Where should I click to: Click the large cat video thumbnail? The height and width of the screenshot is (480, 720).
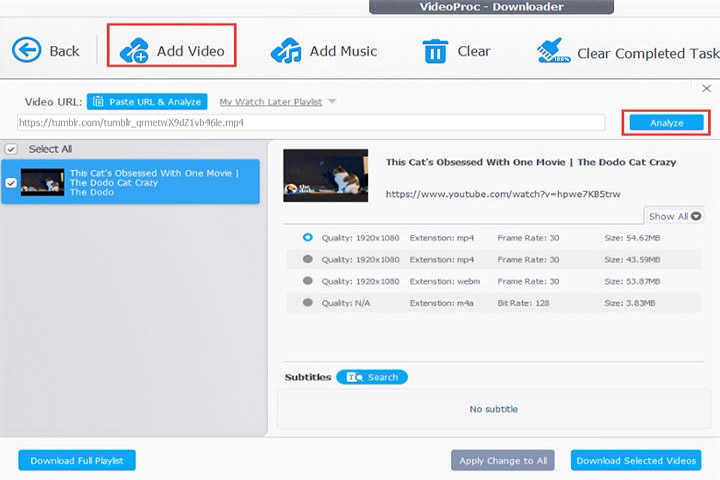point(326,175)
